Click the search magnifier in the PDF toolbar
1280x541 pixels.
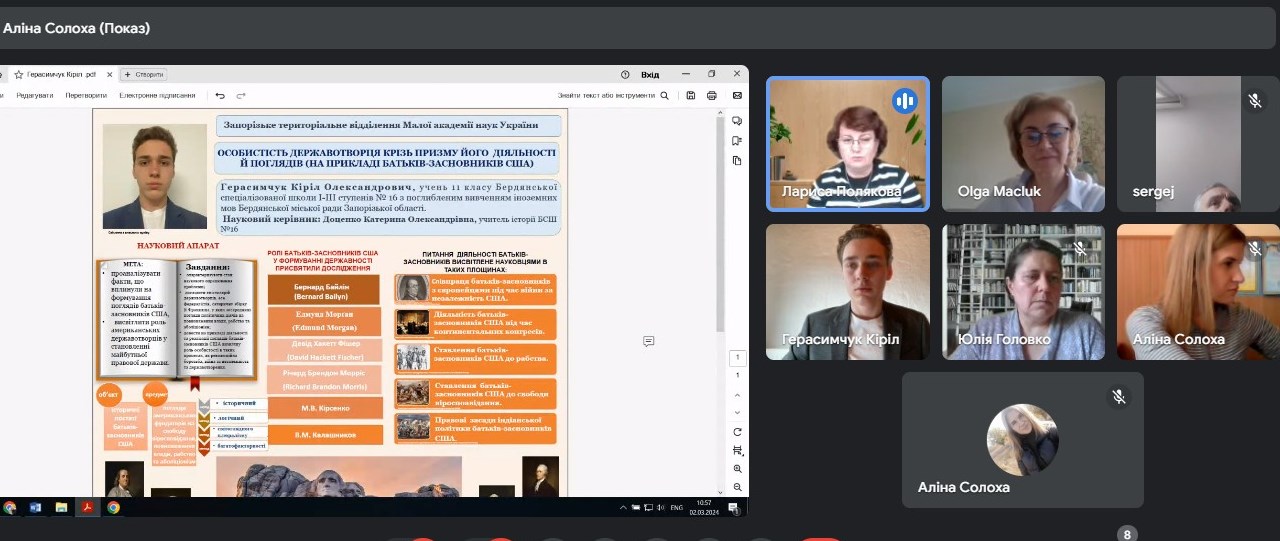(x=665, y=95)
